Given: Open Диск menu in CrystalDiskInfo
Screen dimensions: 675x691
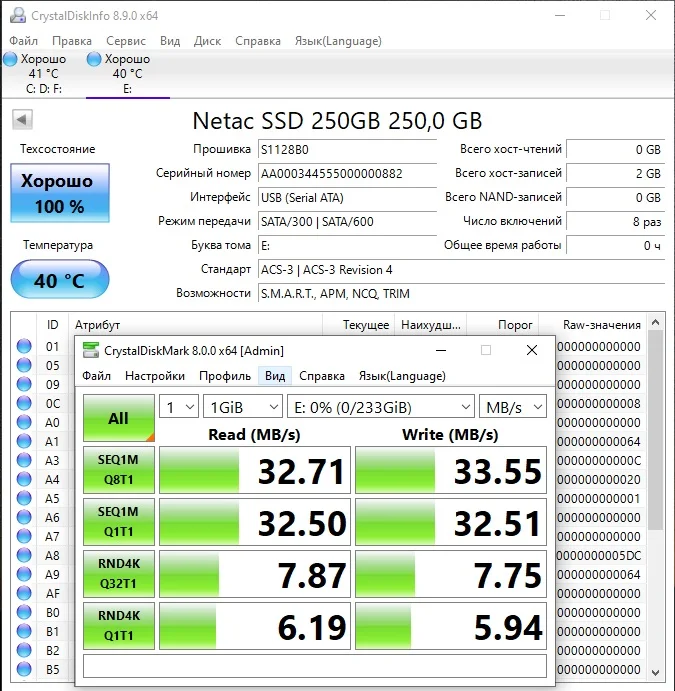Looking at the screenshot, I should 207,41.
